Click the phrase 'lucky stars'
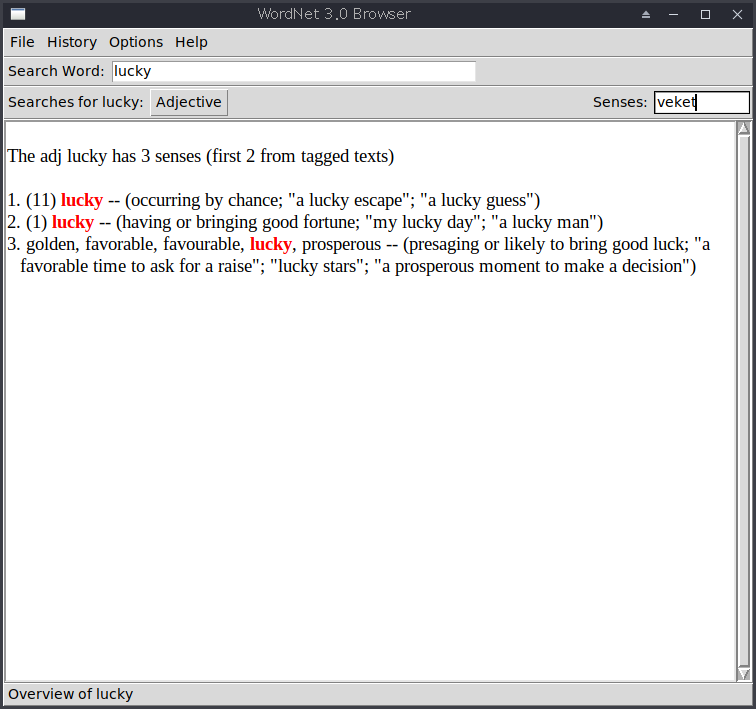756x709 pixels. coord(318,267)
